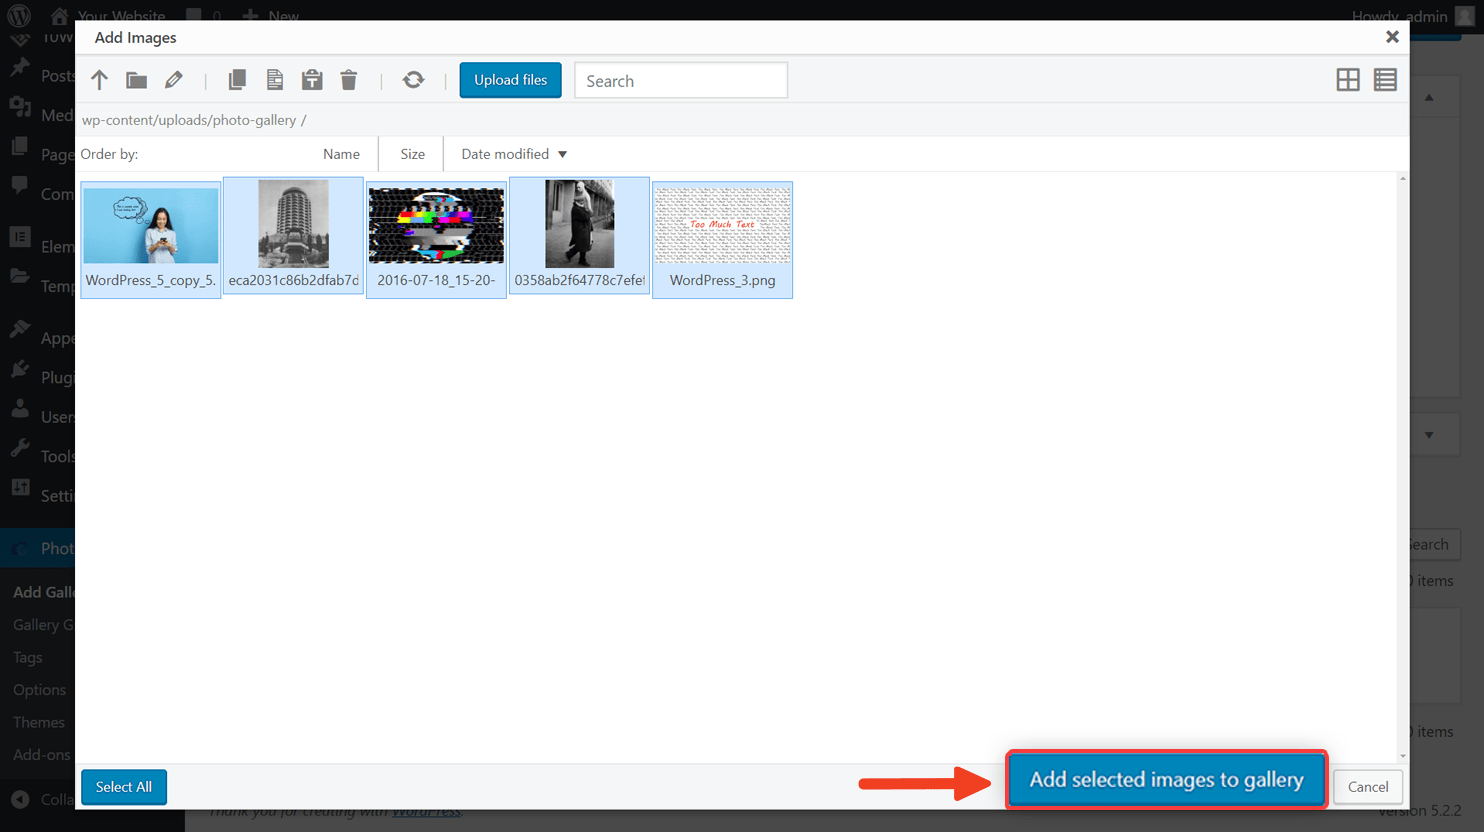Click the cut document icon

[x=275, y=80]
